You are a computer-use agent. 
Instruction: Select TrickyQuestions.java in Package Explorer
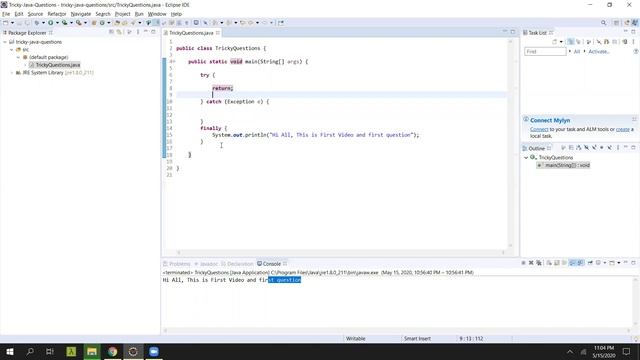click(54, 65)
